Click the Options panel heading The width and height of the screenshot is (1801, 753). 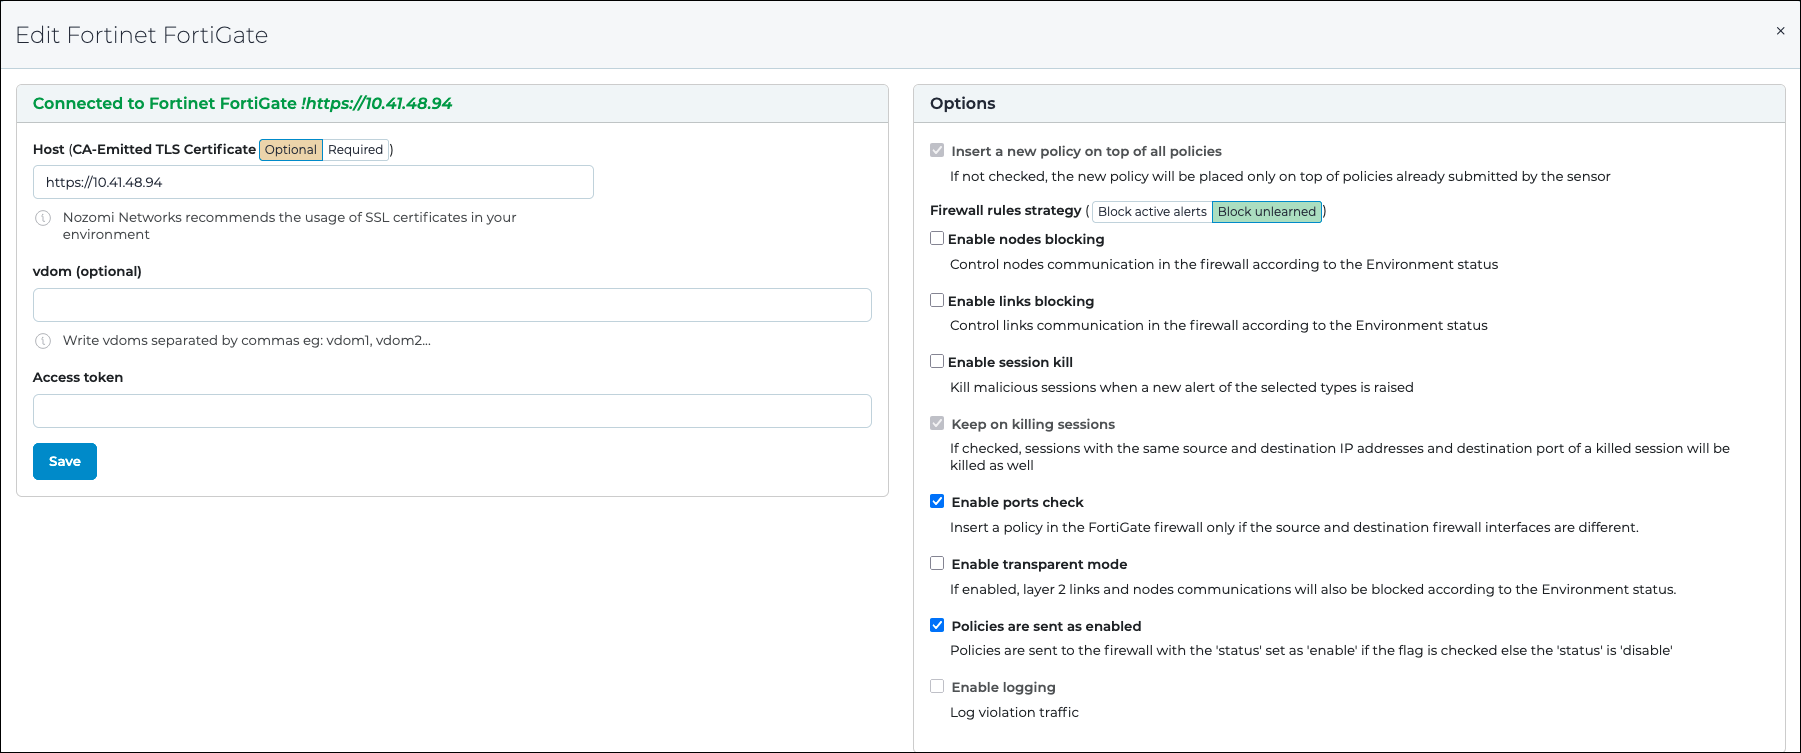(x=962, y=104)
